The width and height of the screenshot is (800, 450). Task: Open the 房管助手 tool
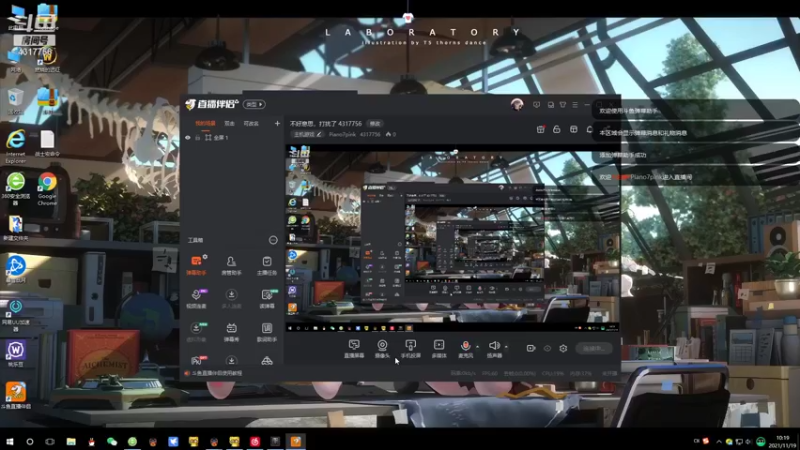tap(231, 265)
